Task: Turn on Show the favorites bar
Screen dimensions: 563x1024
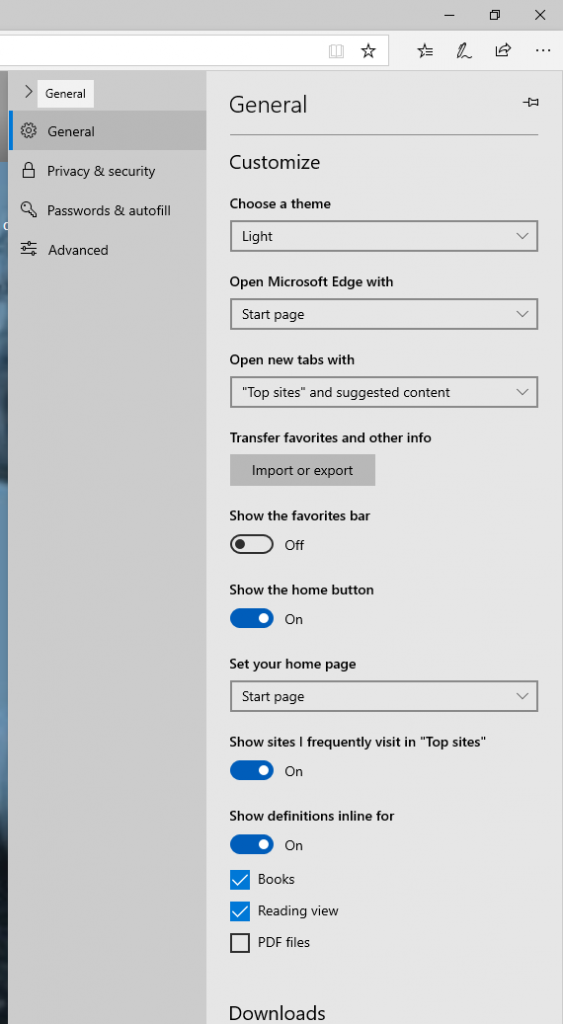Action: pos(251,544)
